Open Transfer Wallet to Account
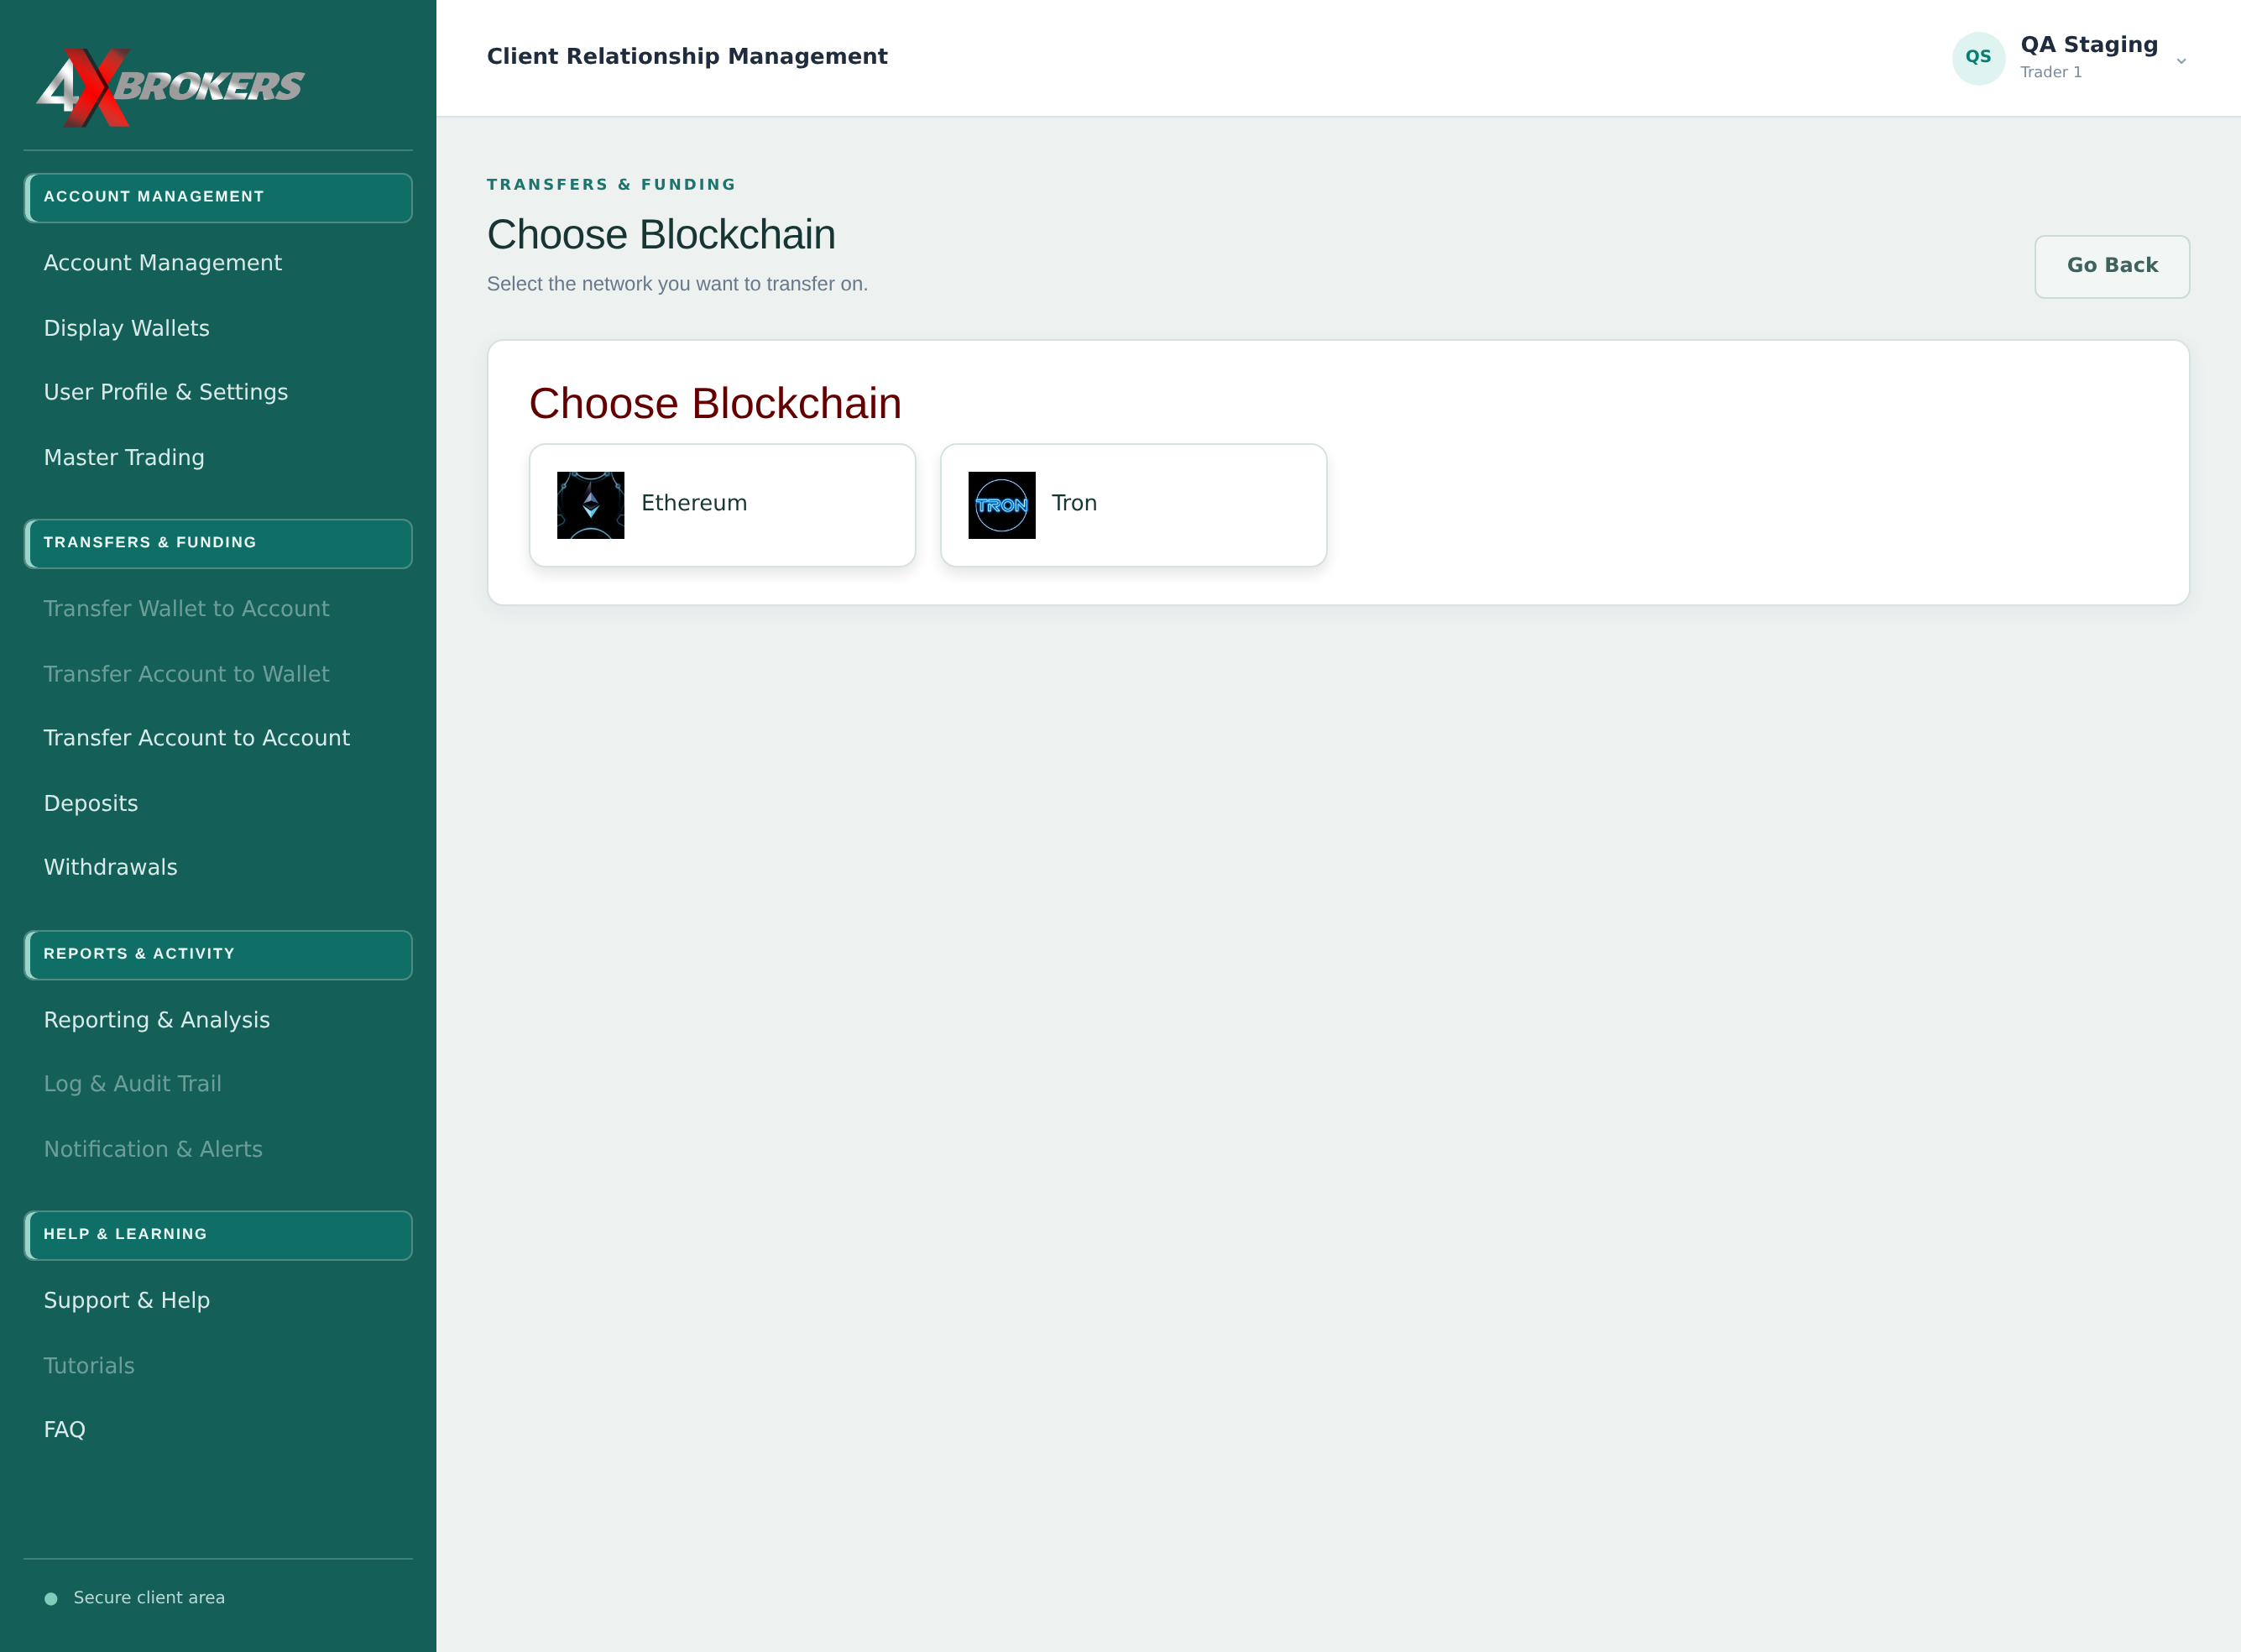2241x1652 pixels. (x=186, y=609)
